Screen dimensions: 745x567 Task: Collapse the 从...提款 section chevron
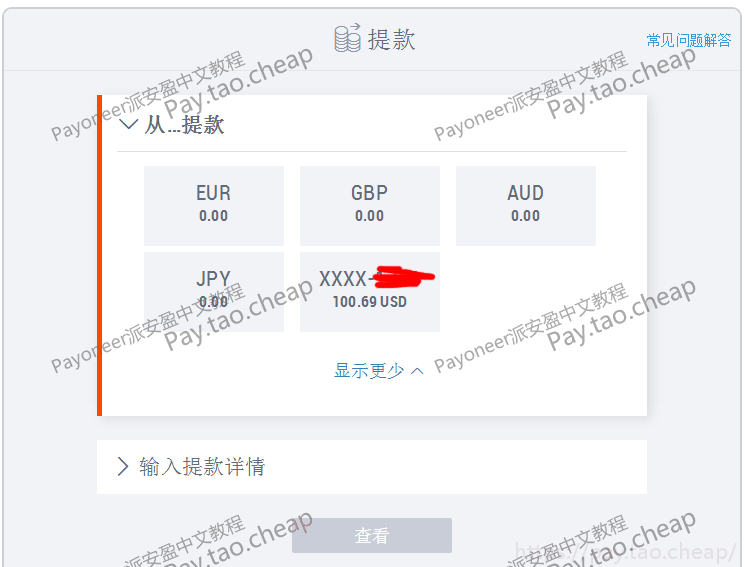tap(128, 125)
